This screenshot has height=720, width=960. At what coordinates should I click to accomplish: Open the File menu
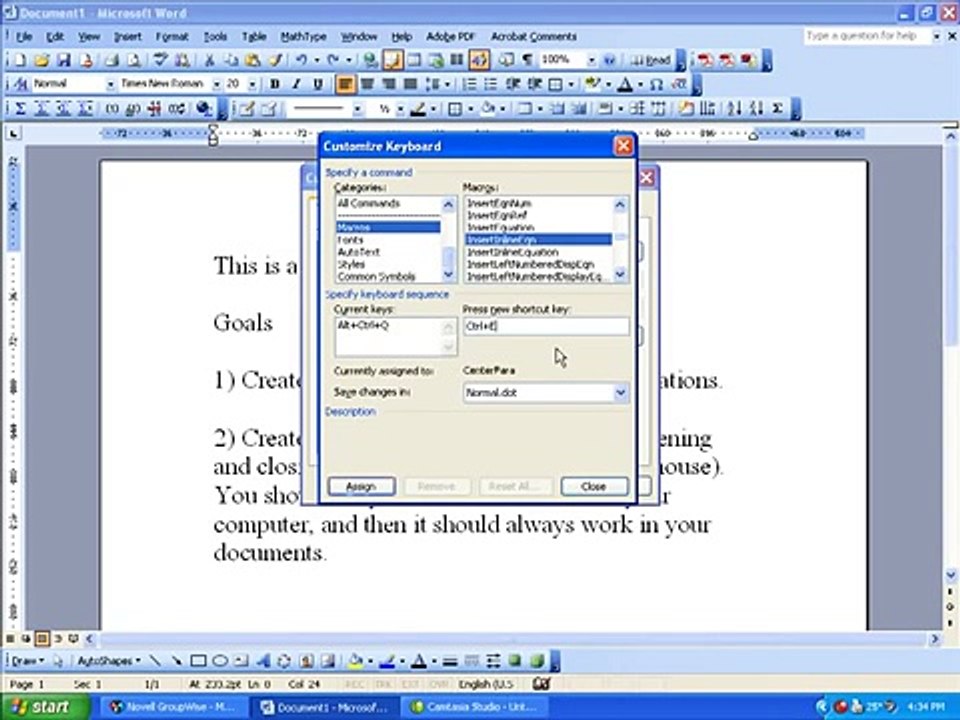[x=24, y=37]
